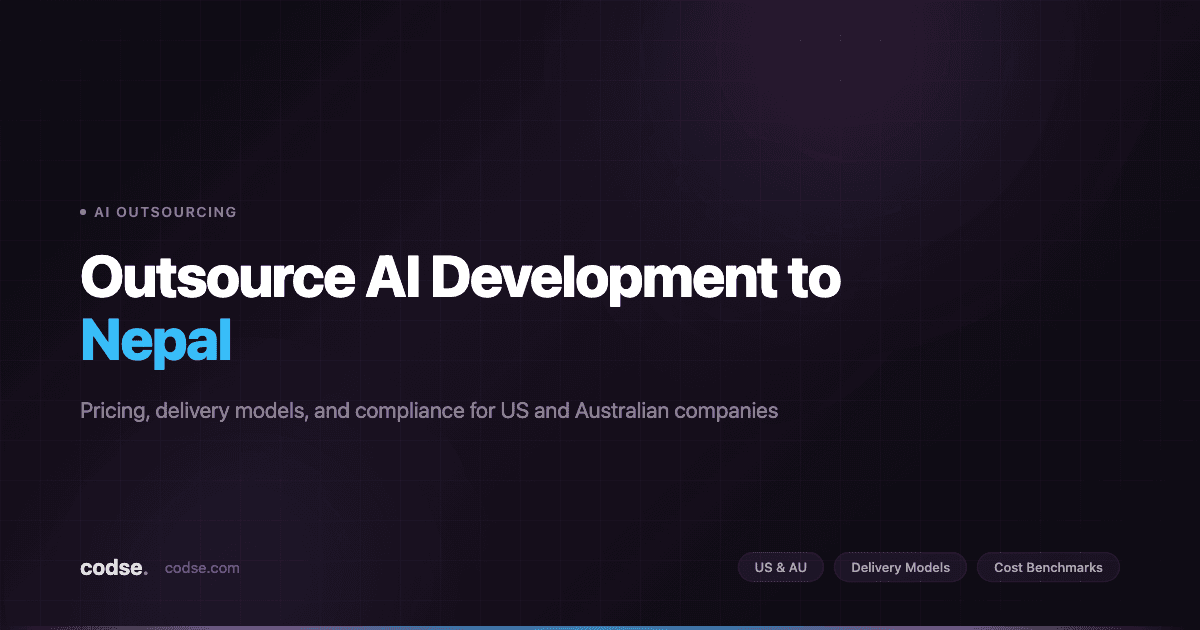Click the bullet dot beside AI OUTSOURCING
This screenshot has width=1200, height=630.
83,211
